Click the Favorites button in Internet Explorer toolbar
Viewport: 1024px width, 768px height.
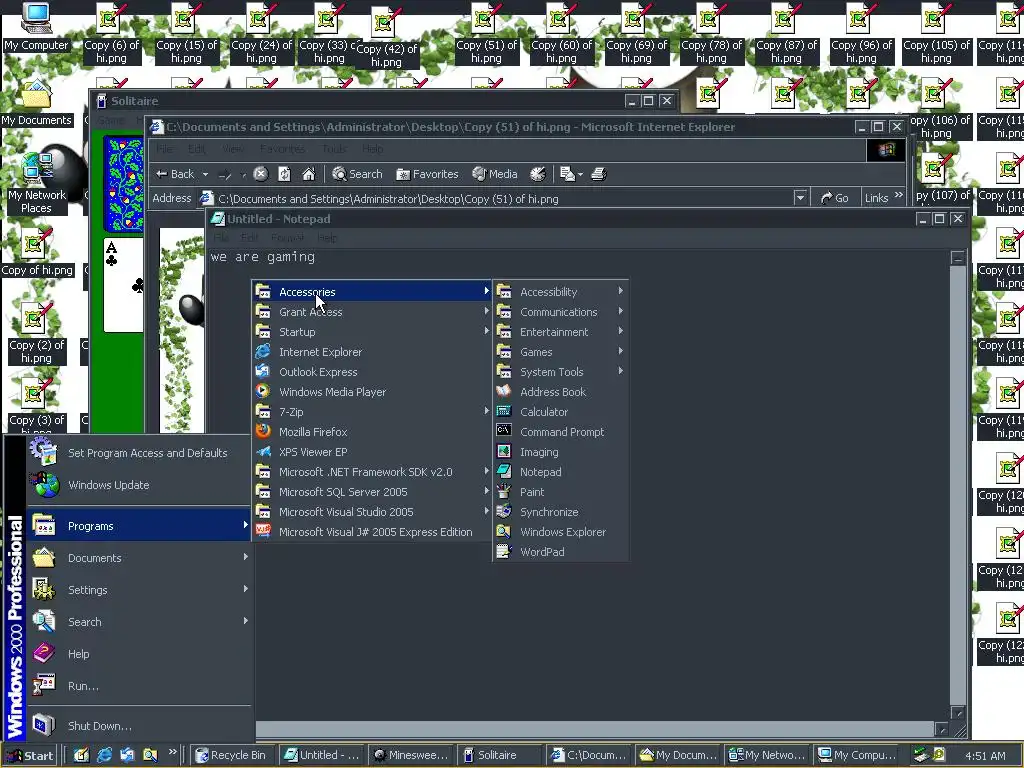(427, 174)
